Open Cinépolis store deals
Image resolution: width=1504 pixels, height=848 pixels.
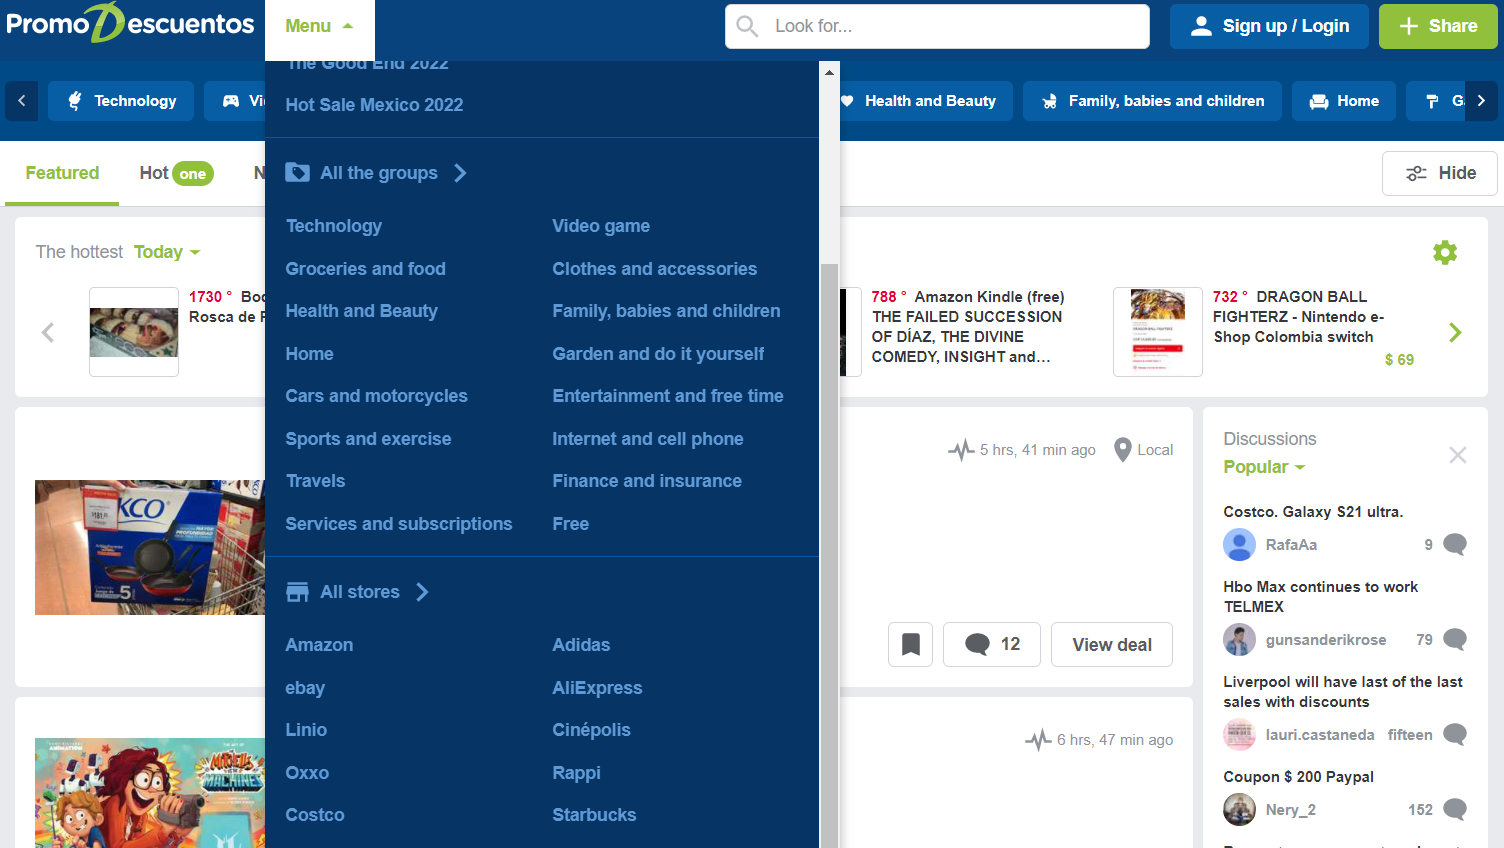(x=591, y=730)
